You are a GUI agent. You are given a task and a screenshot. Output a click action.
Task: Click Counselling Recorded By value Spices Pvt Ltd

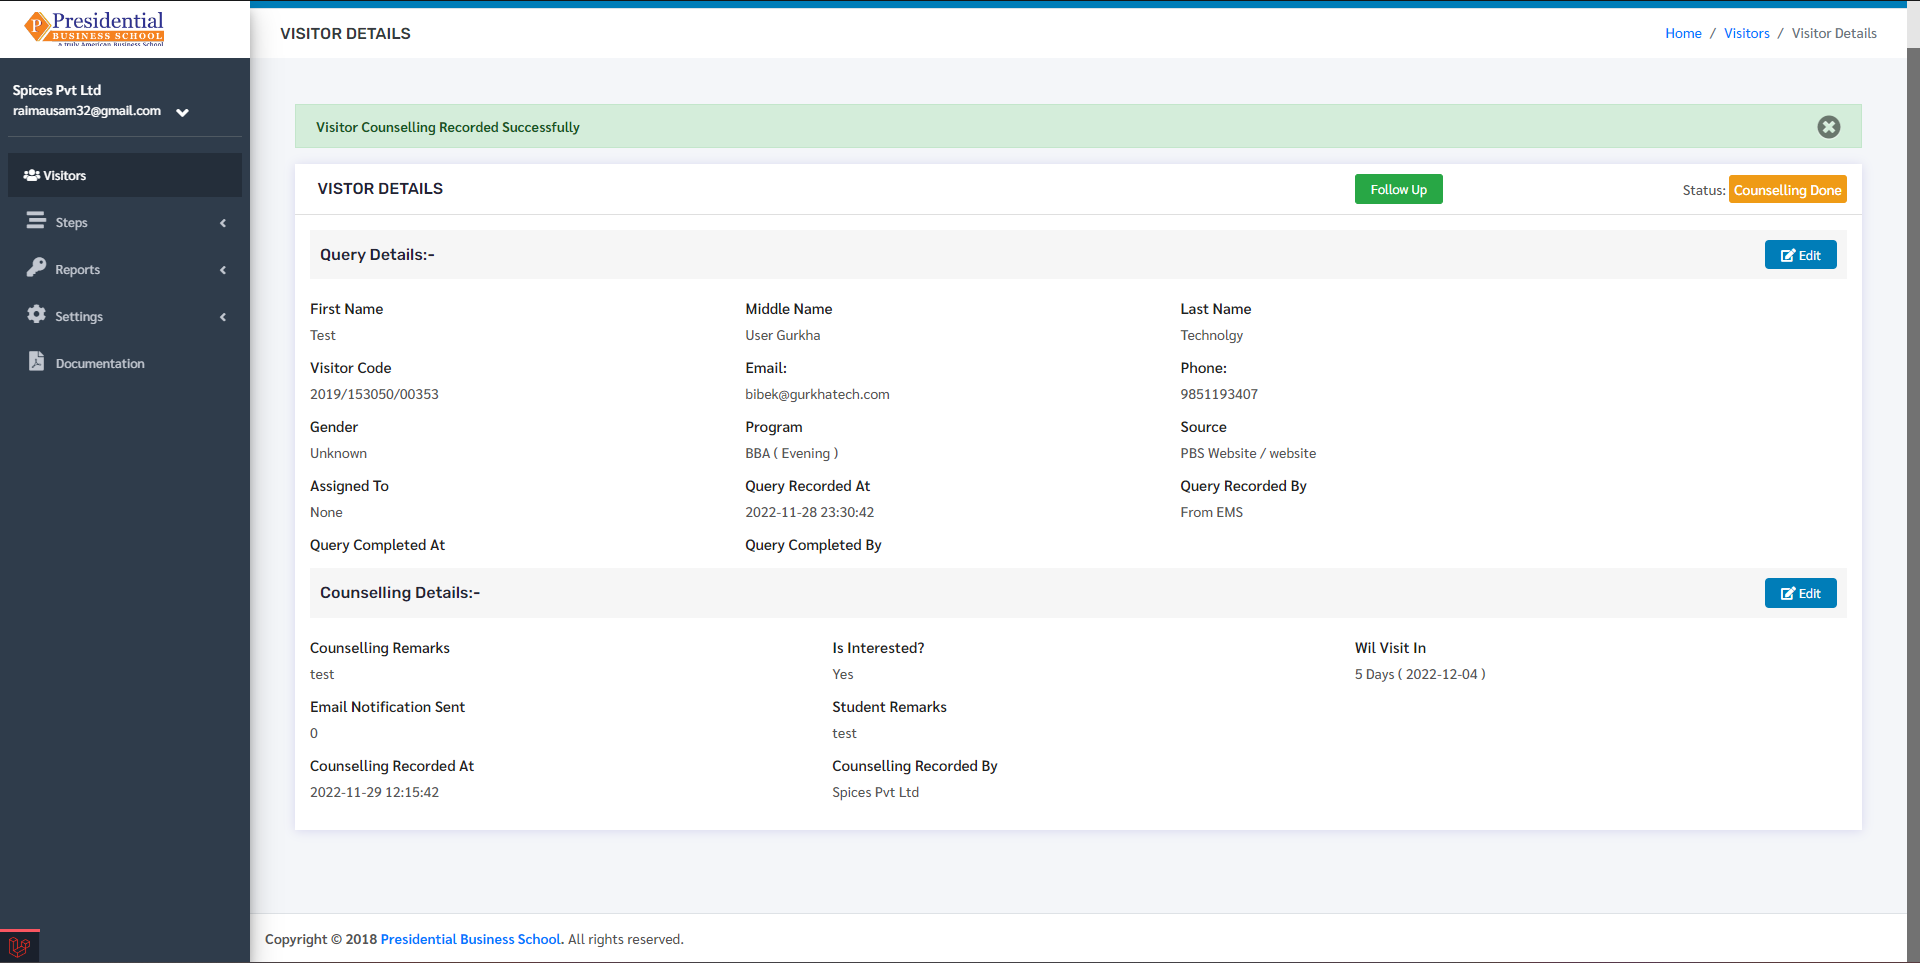875,792
